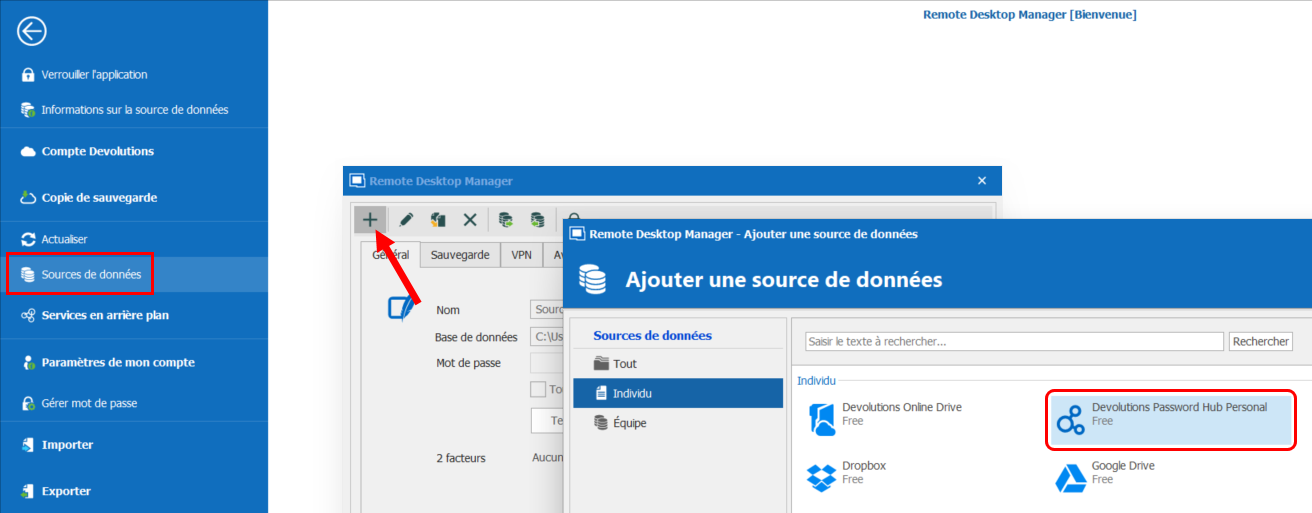The image size is (1312, 513).
Task: Open Sources de données menu item
Action: pyautogui.click(x=91, y=274)
